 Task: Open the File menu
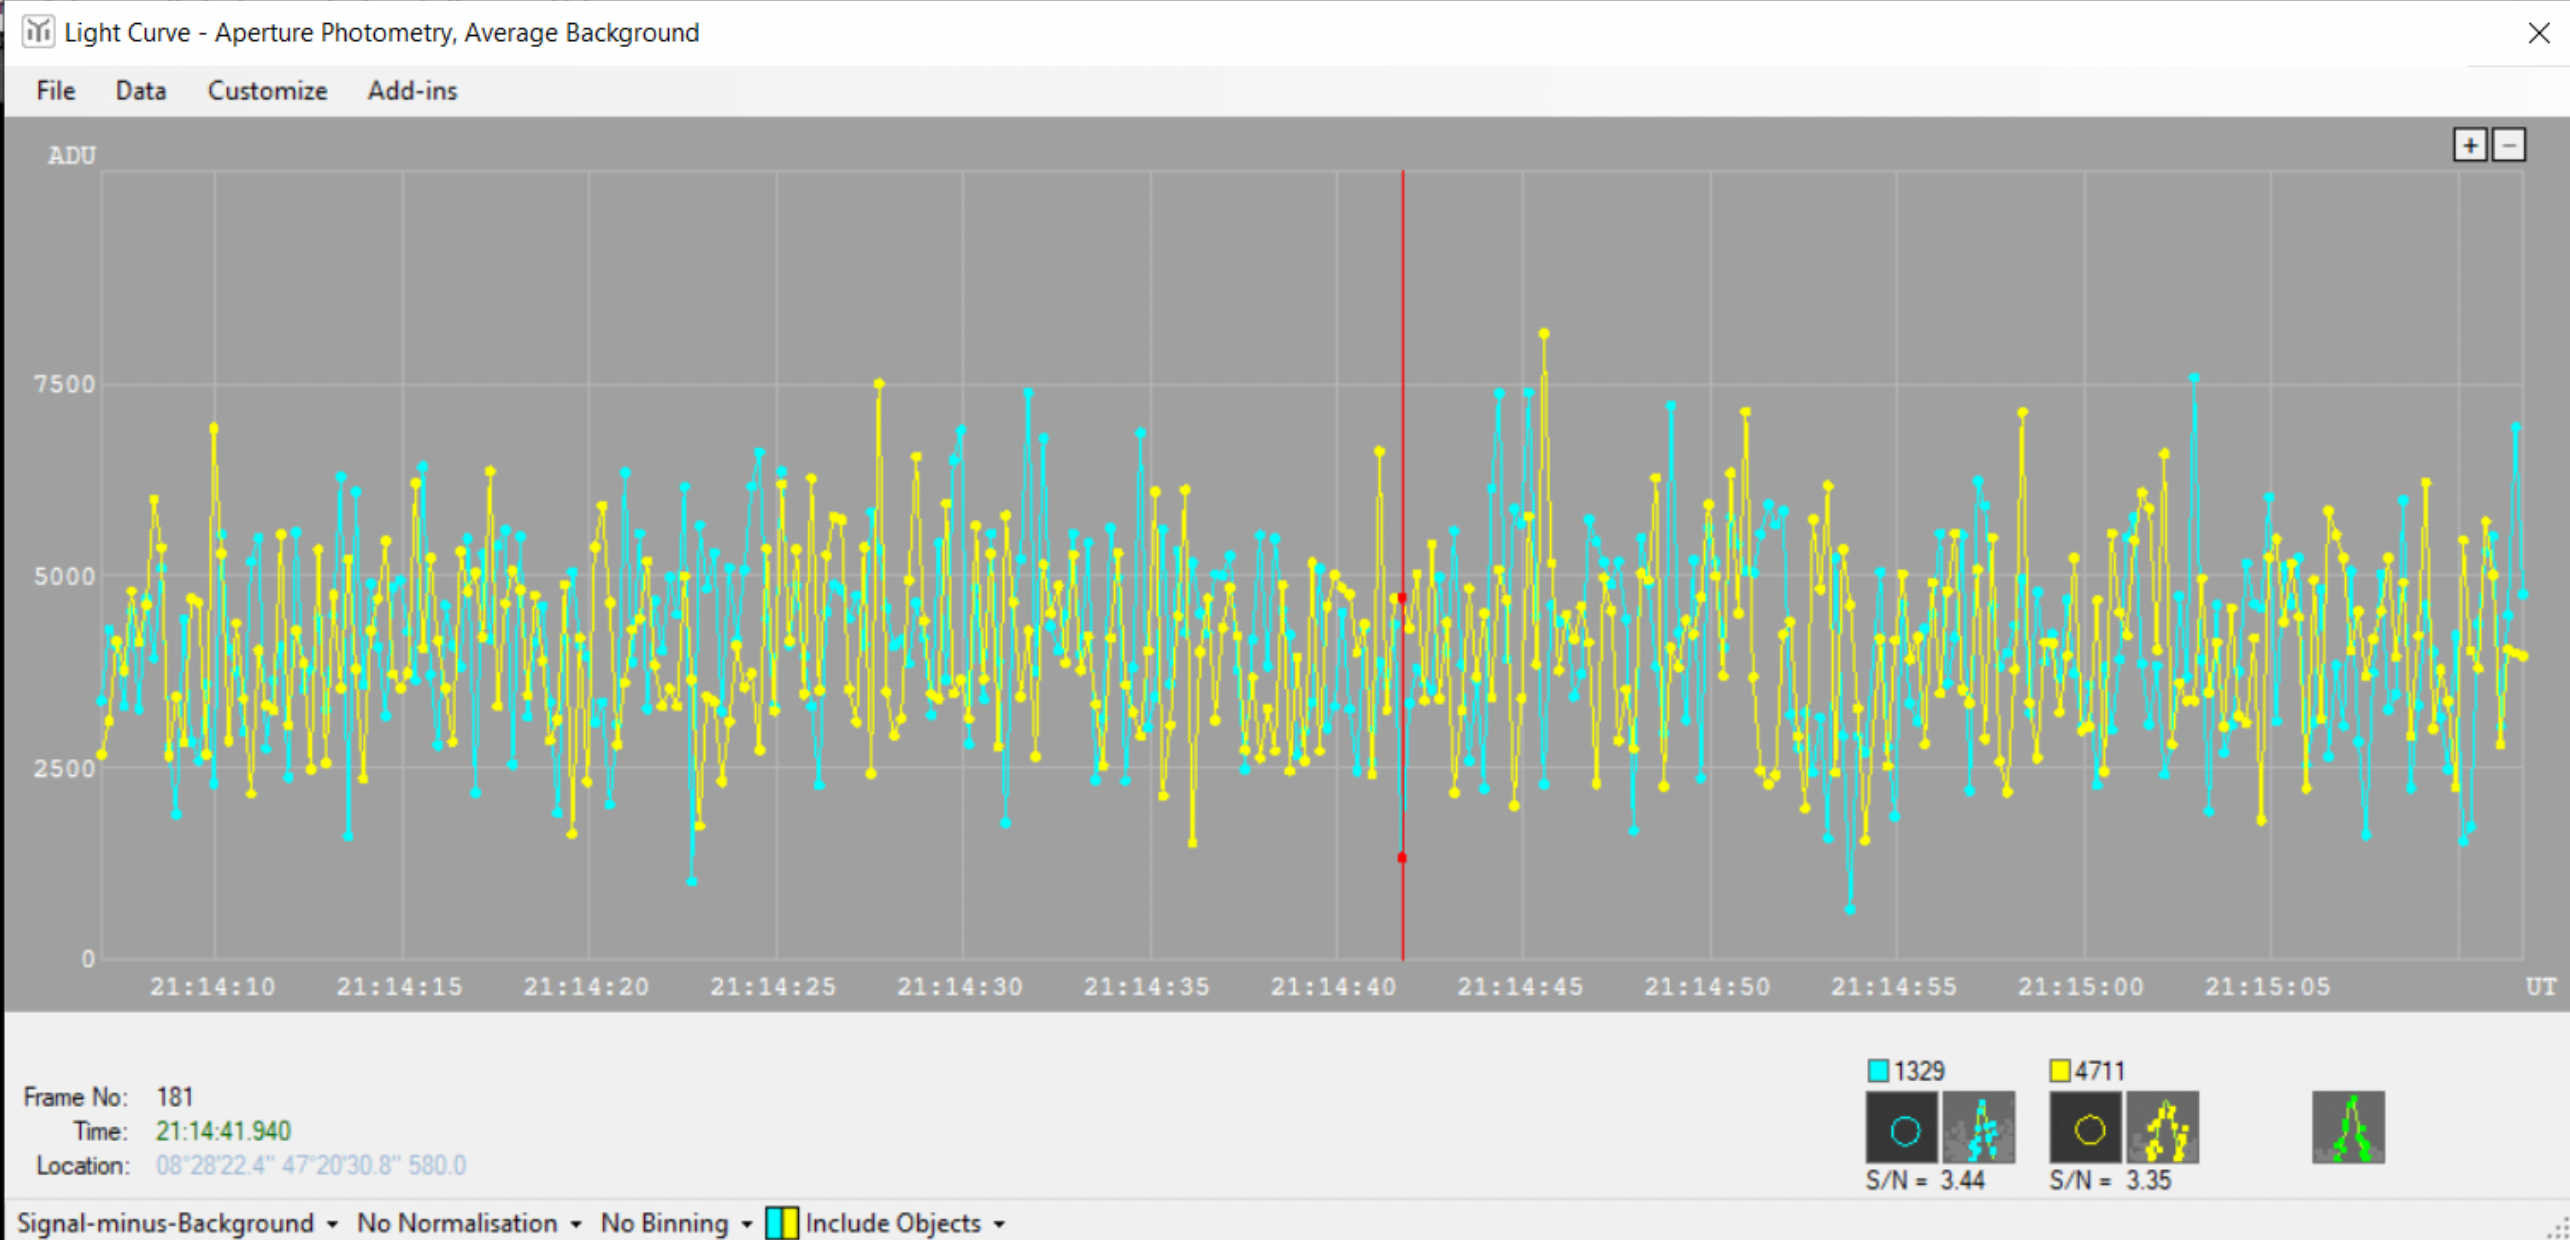[55, 91]
